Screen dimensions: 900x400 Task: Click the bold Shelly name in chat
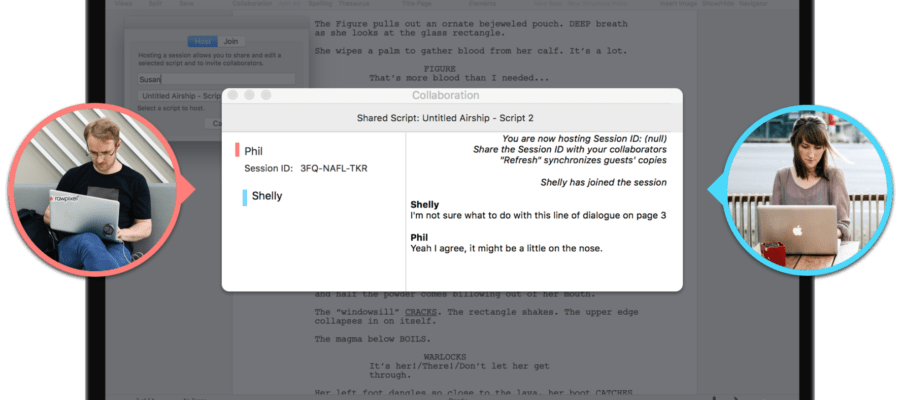[425, 205]
